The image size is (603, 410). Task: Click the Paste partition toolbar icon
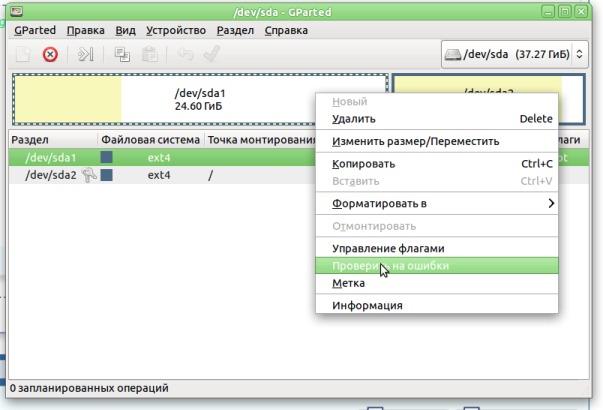(150, 54)
